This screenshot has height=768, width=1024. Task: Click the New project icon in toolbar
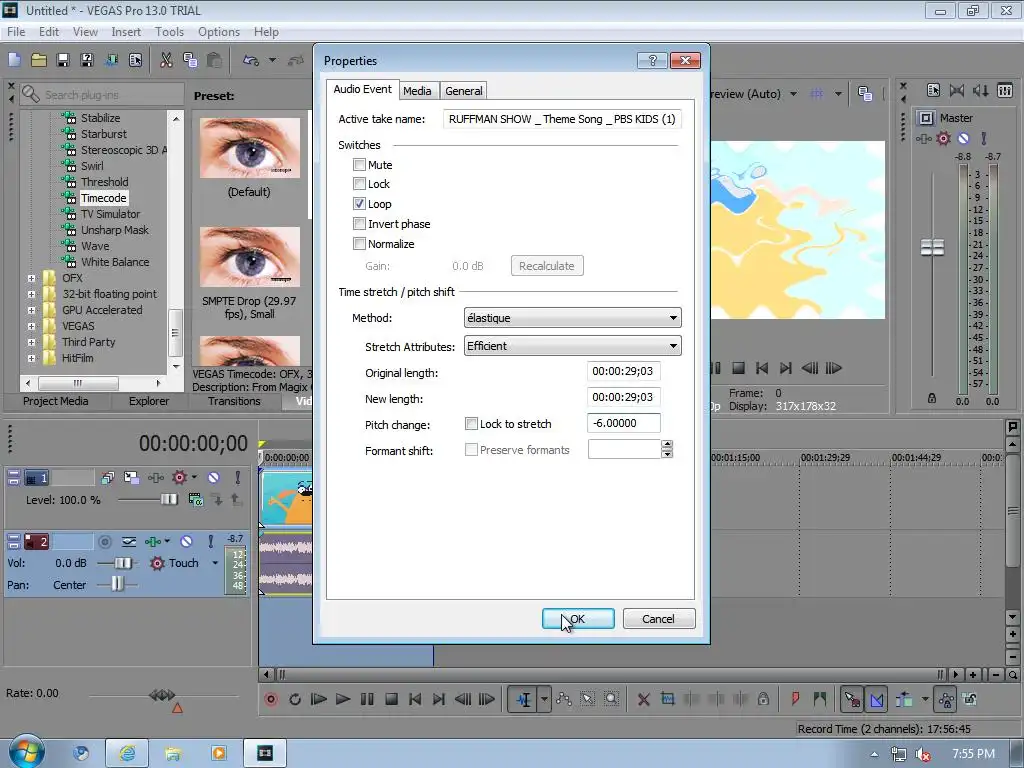pyautogui.click(x=14, y=60)
